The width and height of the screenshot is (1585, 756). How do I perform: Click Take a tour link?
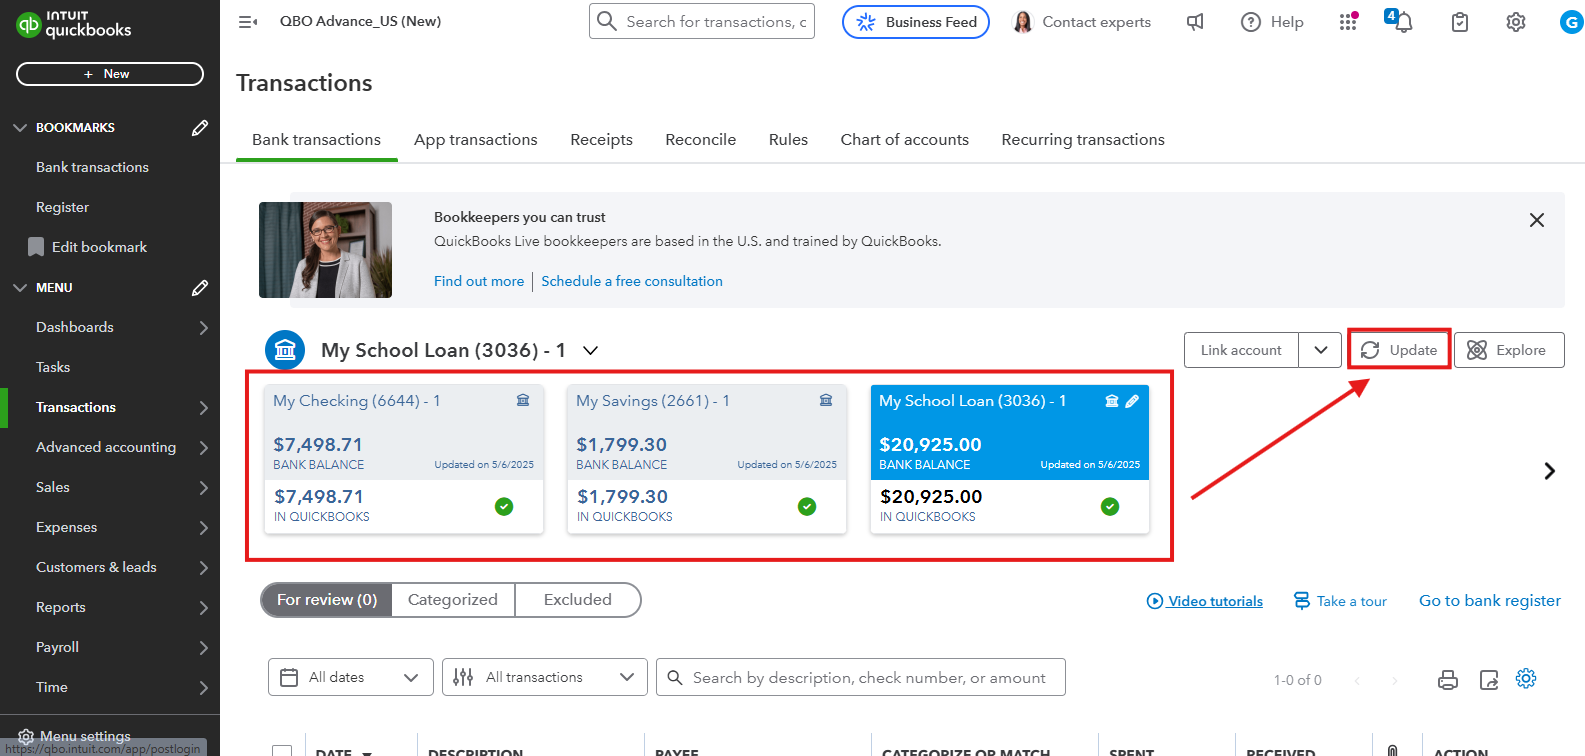(1341, 601)
